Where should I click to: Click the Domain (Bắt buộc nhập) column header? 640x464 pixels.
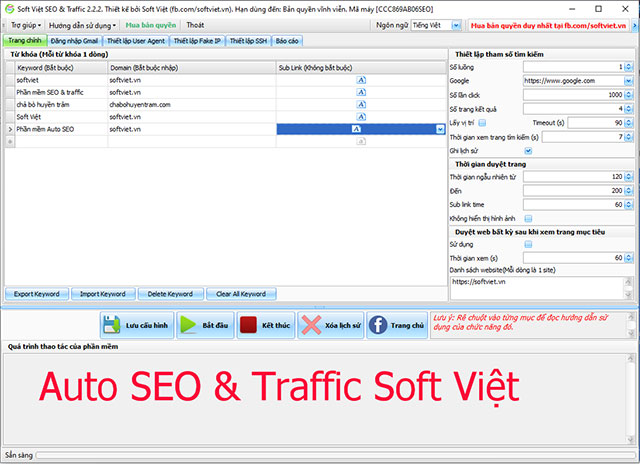click(x=192, y=68)
